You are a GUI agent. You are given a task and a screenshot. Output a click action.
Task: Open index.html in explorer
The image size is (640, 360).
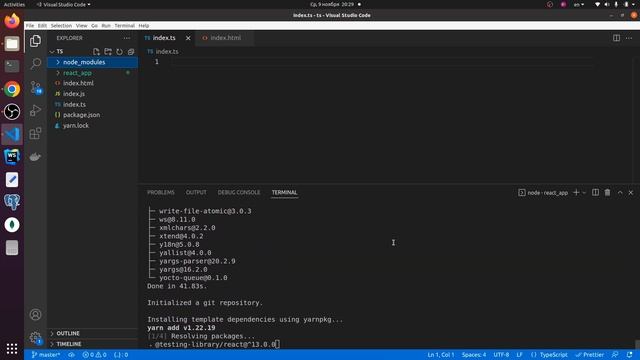93,83
